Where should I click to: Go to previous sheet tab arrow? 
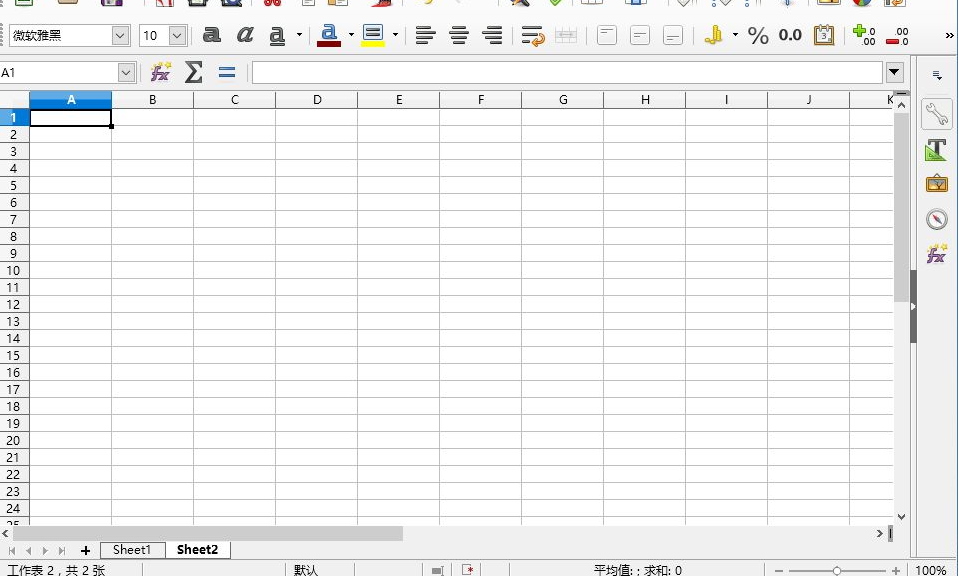(28, 551)
